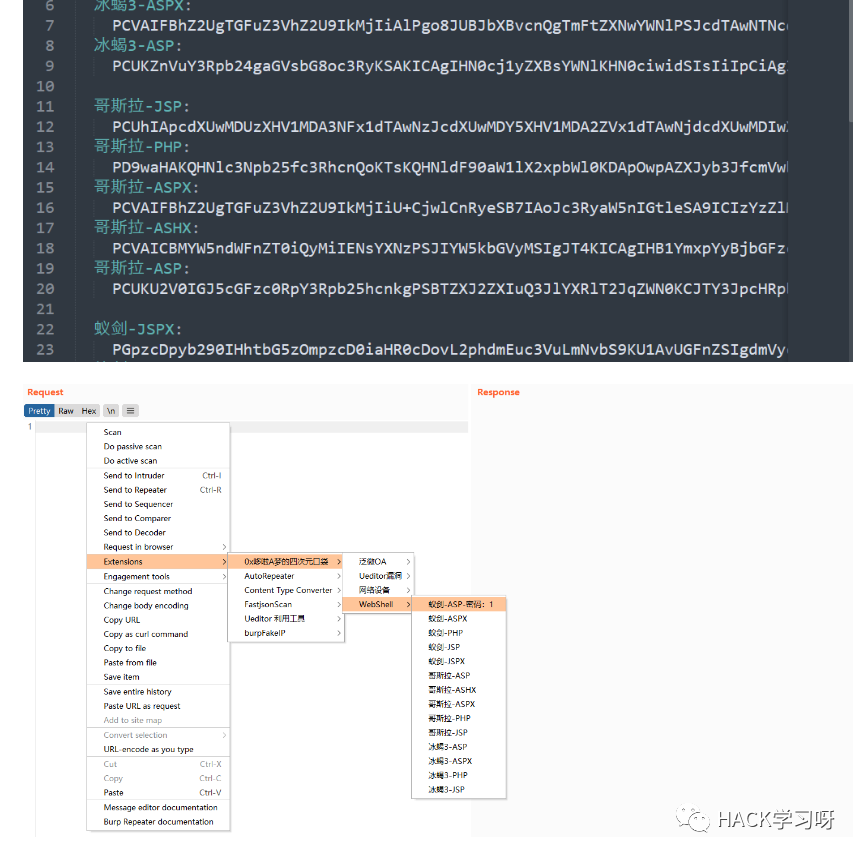Select 蚁剑-ASP-密码: 1 webshell

click(x=459, y=605)
